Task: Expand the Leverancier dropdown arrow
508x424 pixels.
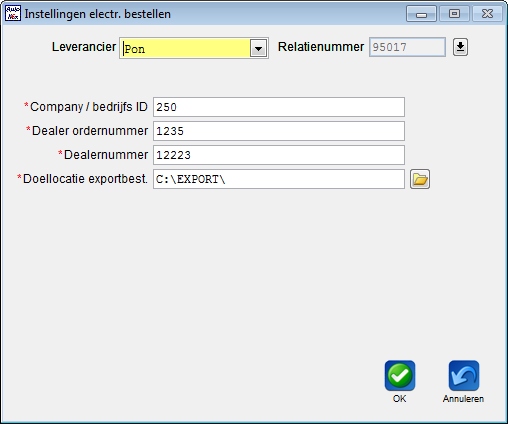Action: (258, 49)
